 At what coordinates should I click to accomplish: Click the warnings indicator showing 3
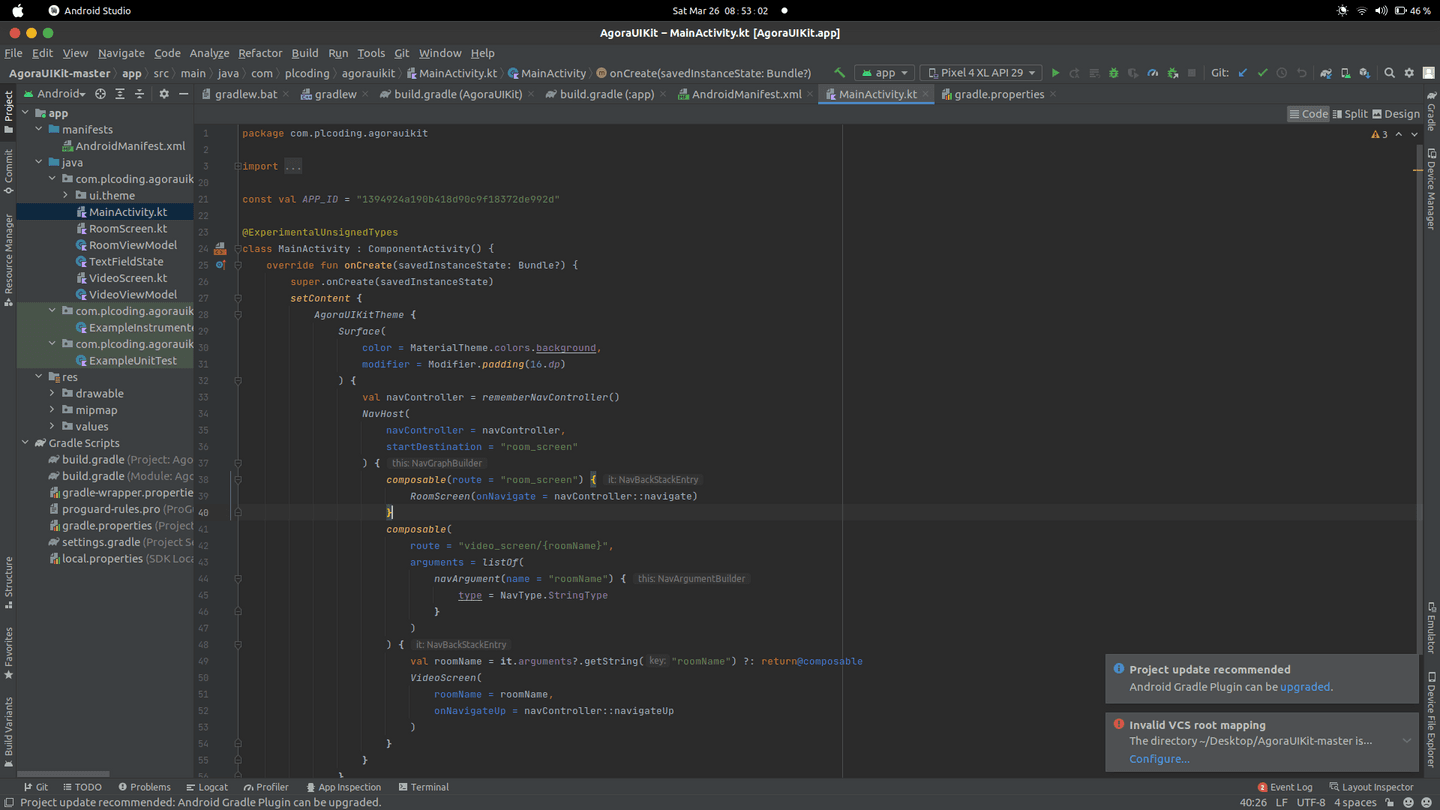(x=1380, y=134)
